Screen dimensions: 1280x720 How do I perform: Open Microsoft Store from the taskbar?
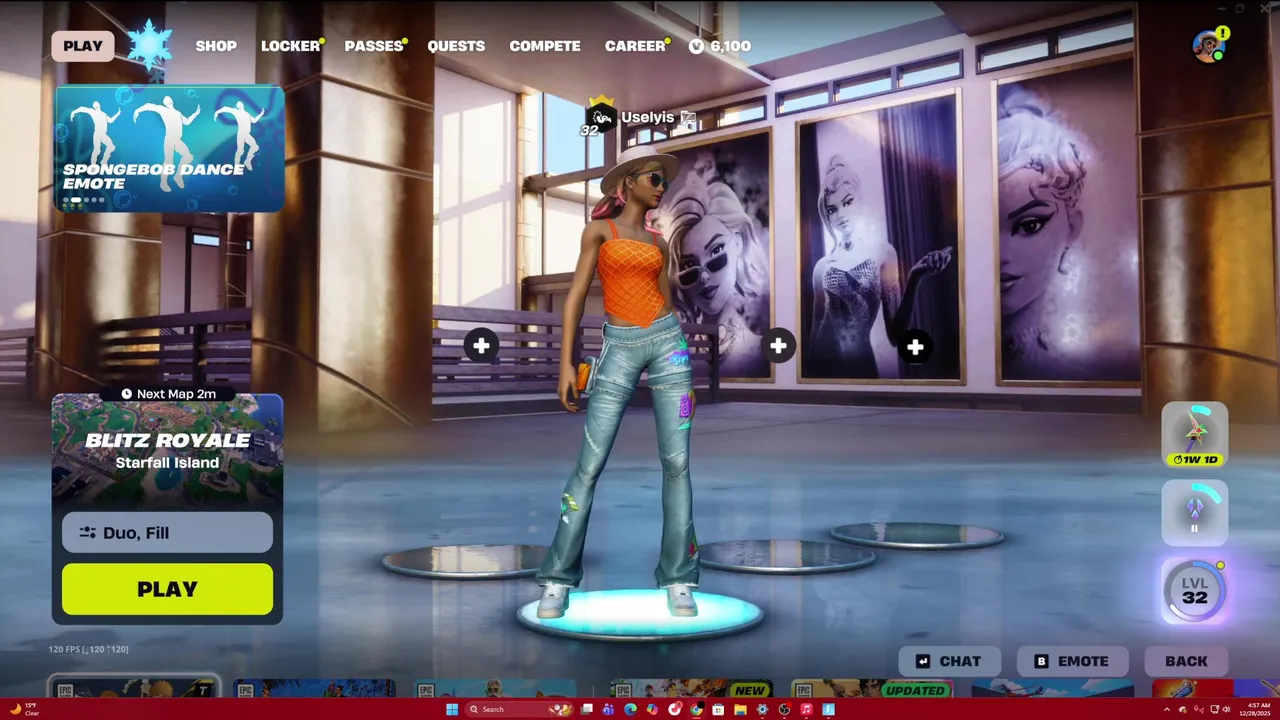coord(718,709)
